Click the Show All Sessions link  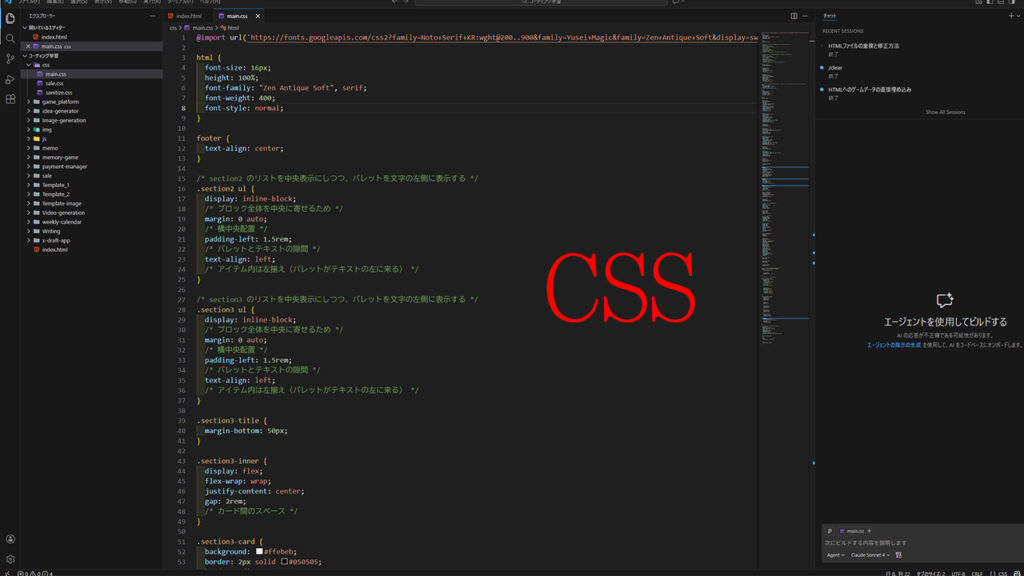point(945,112)
